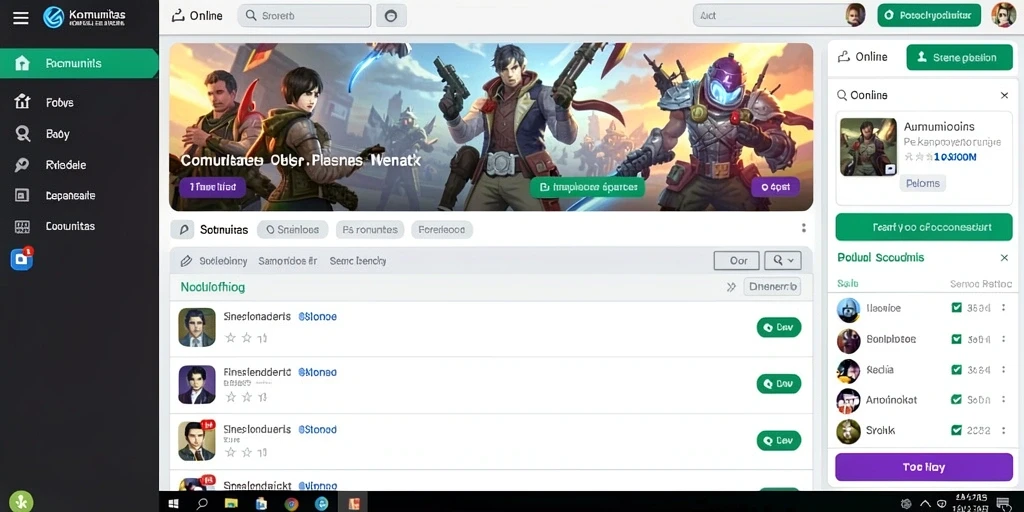Select the Snenlooe filter tab
Image resolution: width=1024 pixels, height=512 pixels.
294,229
